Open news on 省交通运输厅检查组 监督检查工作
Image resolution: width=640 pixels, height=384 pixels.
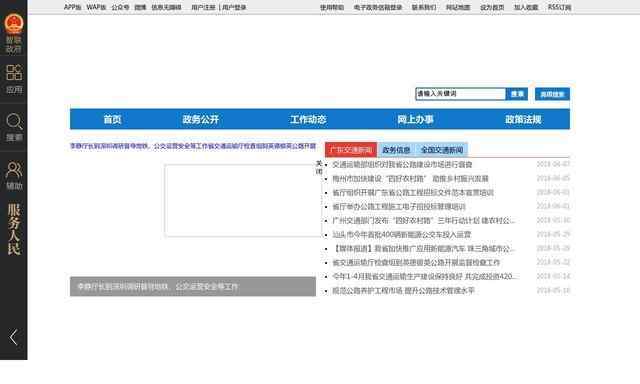pos(416,262)
